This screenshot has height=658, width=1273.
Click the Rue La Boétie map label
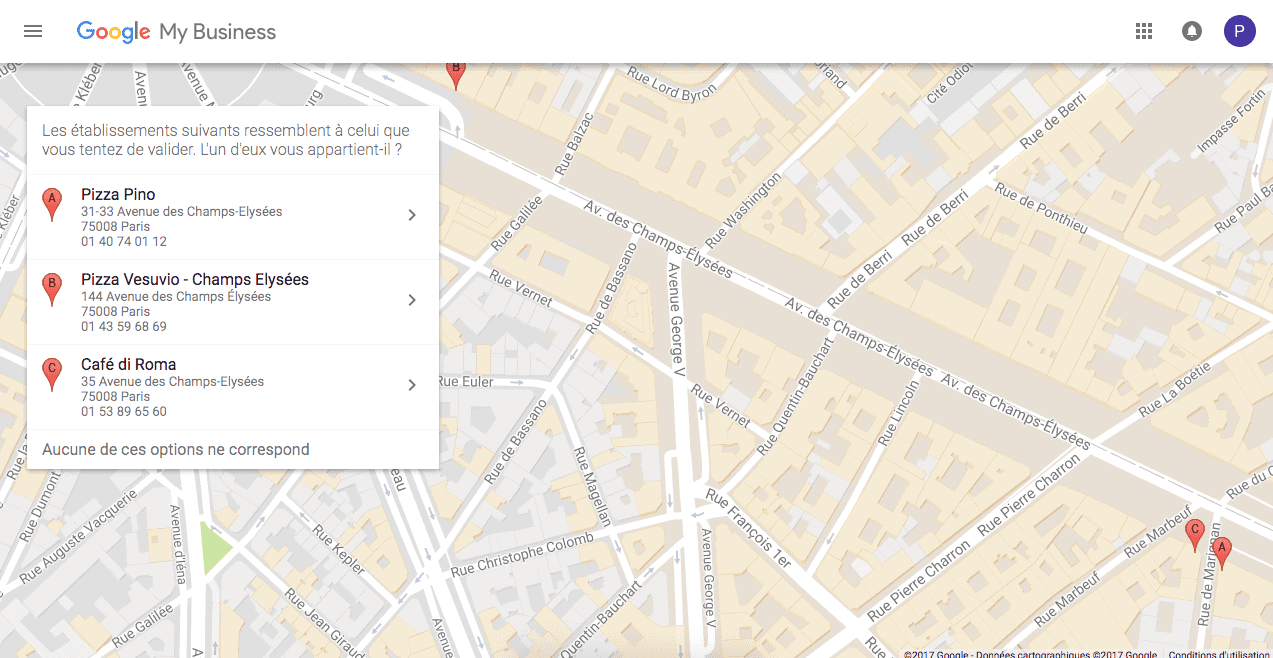pos(1175,391)
